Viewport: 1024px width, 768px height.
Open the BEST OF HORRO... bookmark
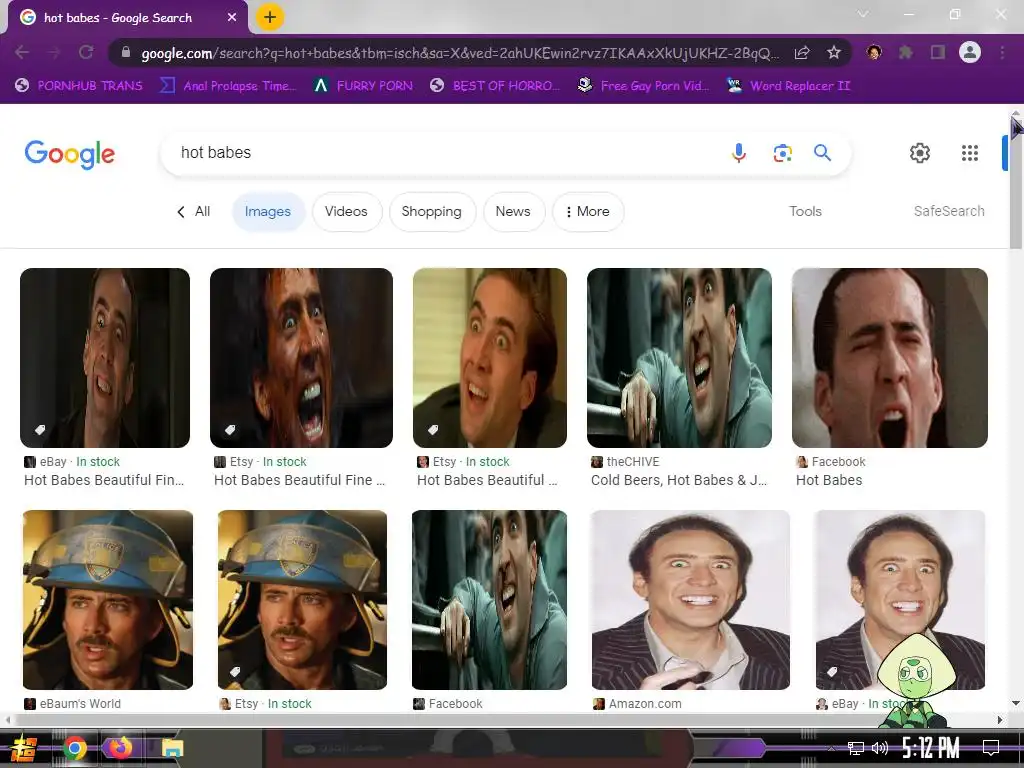coord(495,86)
